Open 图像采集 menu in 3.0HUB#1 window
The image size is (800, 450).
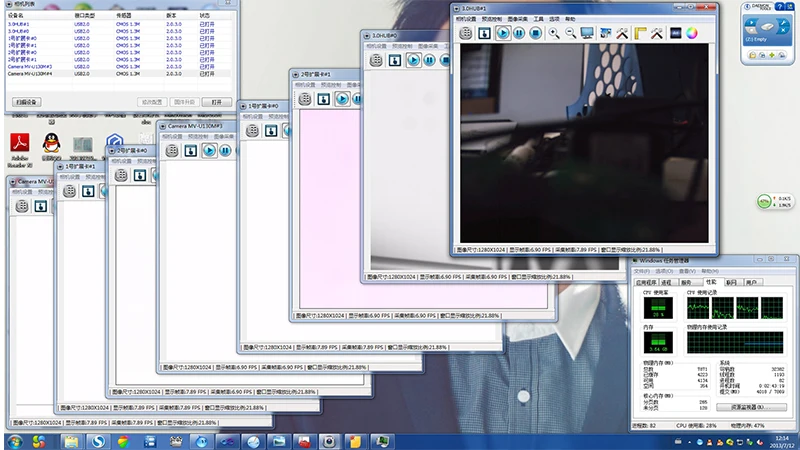[518, 19]
